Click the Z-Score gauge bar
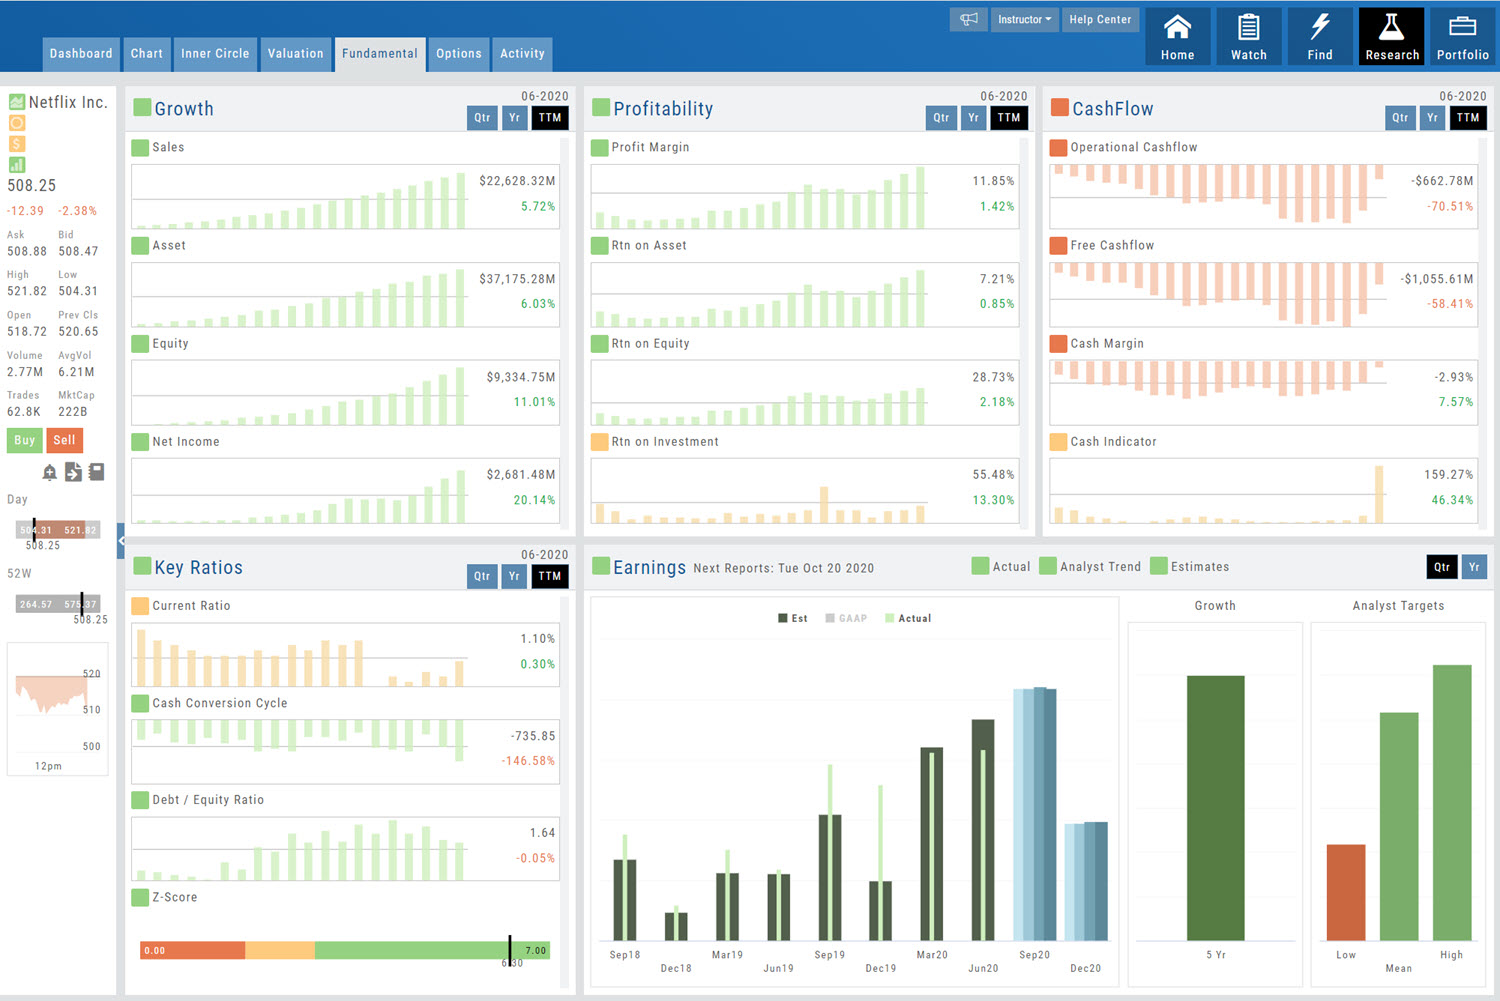Screen dimensions: 1500x1001 pos(344,950)
